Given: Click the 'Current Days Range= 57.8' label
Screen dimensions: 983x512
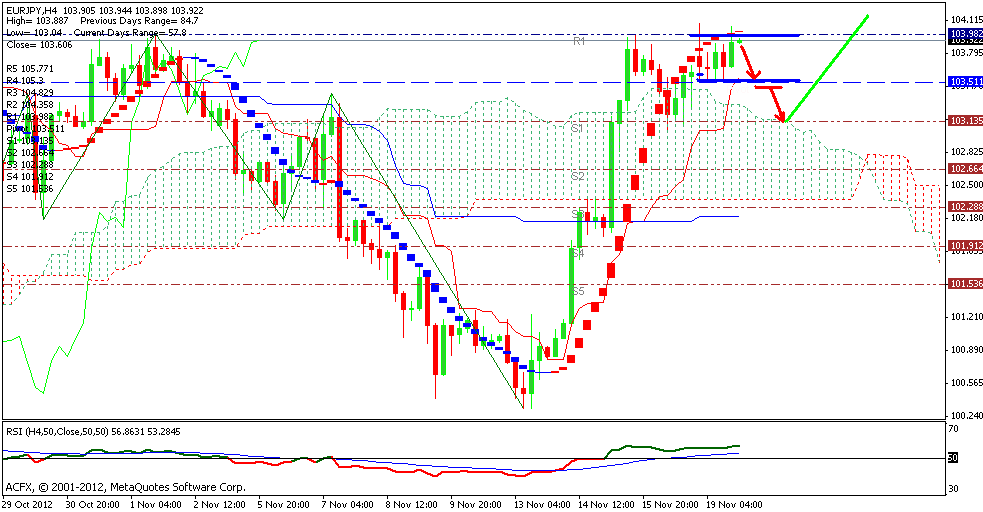Looking at the screenshot, I should pos(130,33).
